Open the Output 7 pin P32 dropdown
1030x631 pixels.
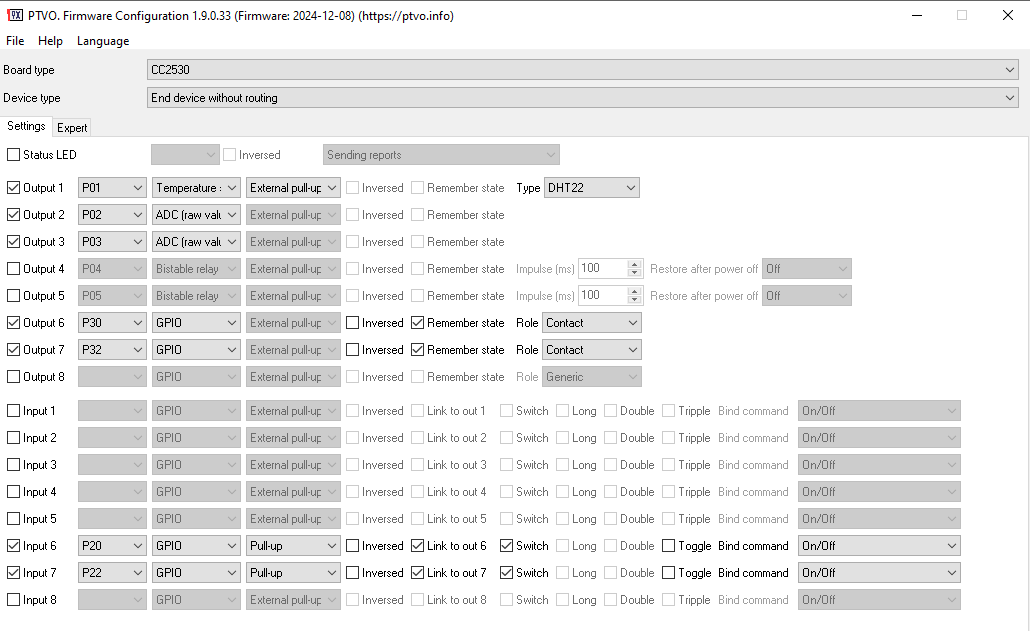(x=112, y=349)
